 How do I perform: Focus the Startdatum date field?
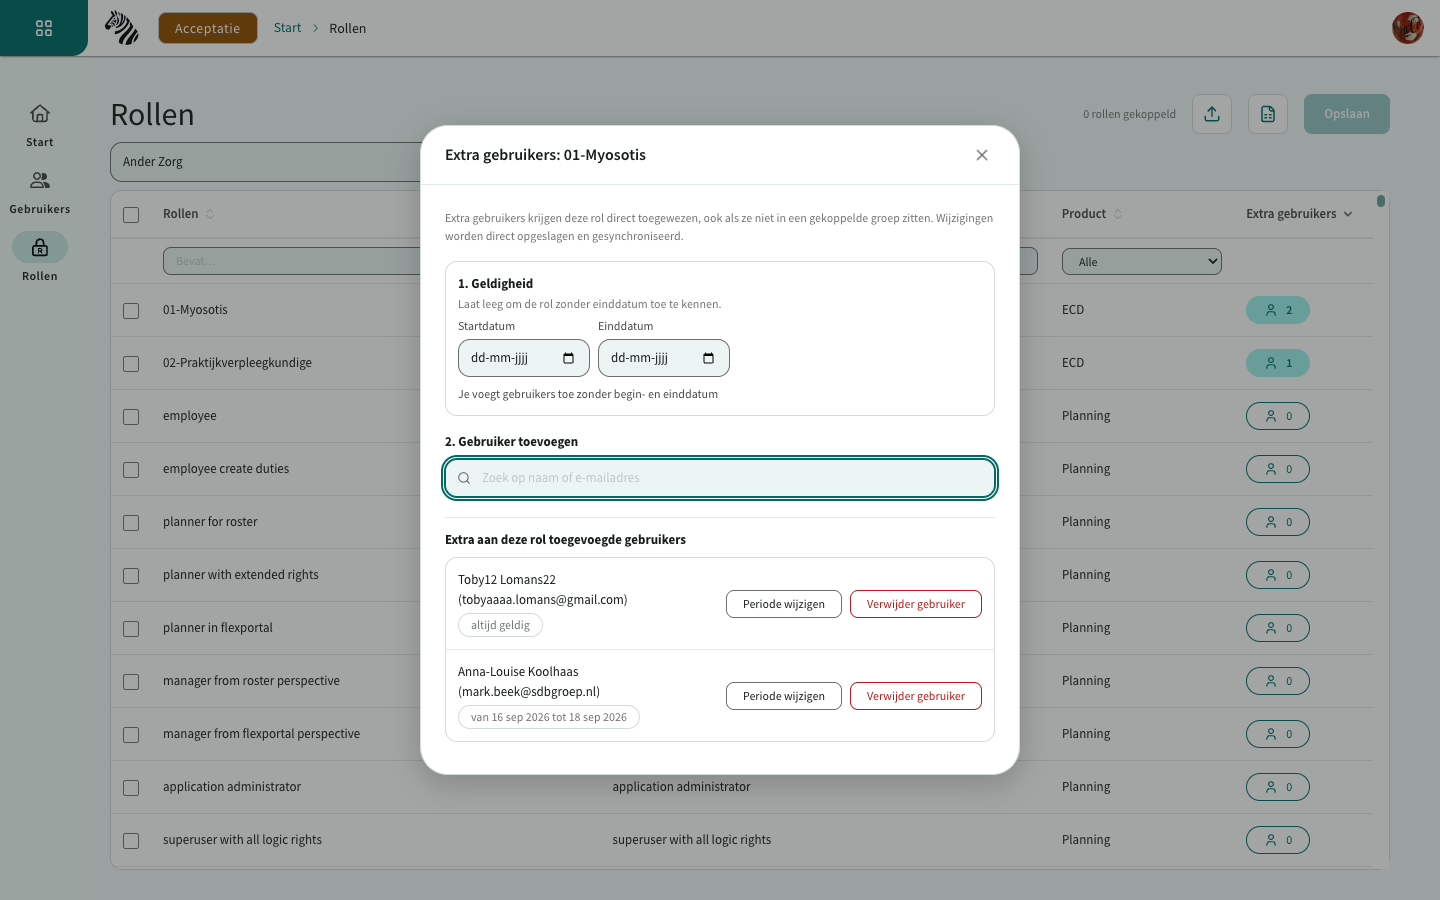pos(524,358)
